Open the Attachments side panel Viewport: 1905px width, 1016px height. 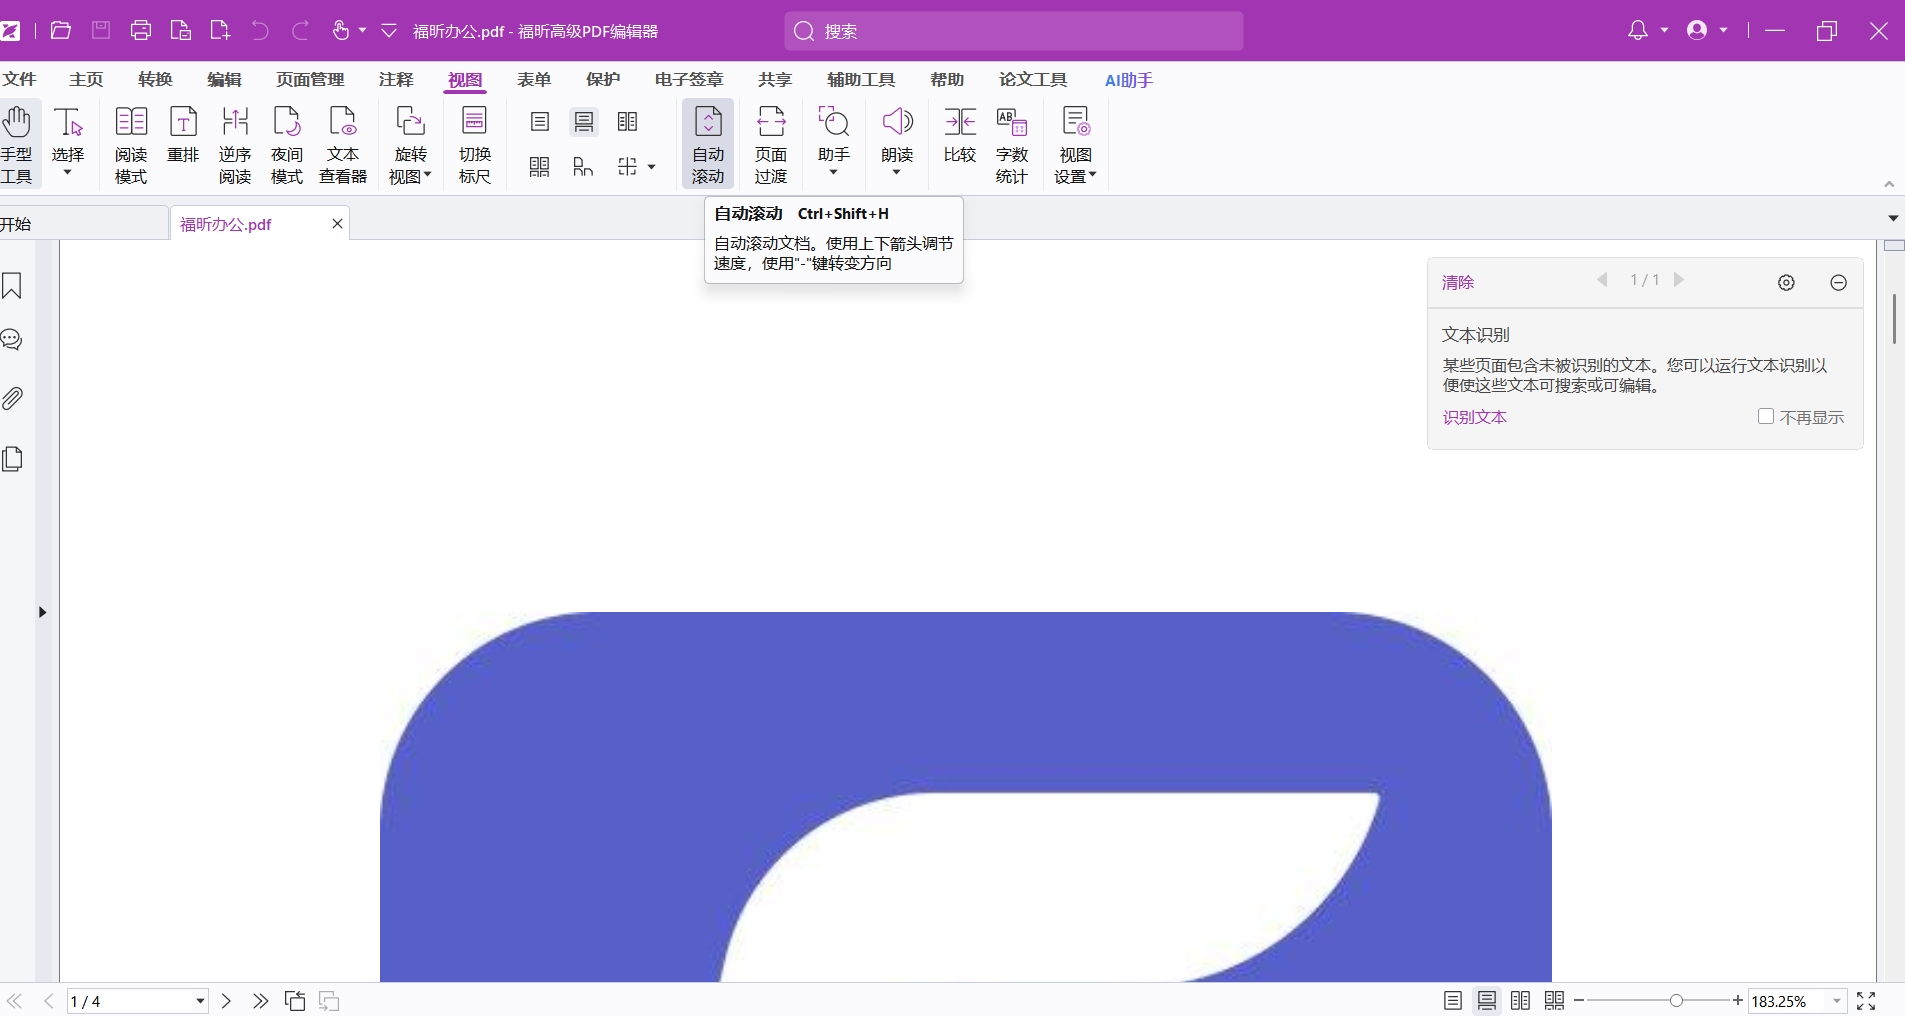pyautogui.click(x=12, y=398)
